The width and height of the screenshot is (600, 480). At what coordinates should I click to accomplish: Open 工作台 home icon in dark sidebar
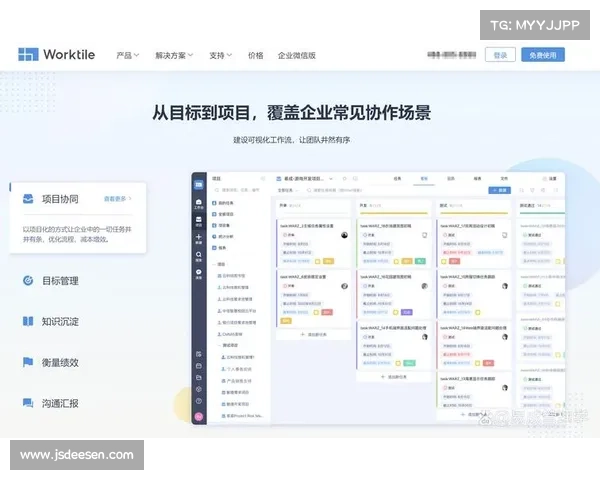pos(199,204)
